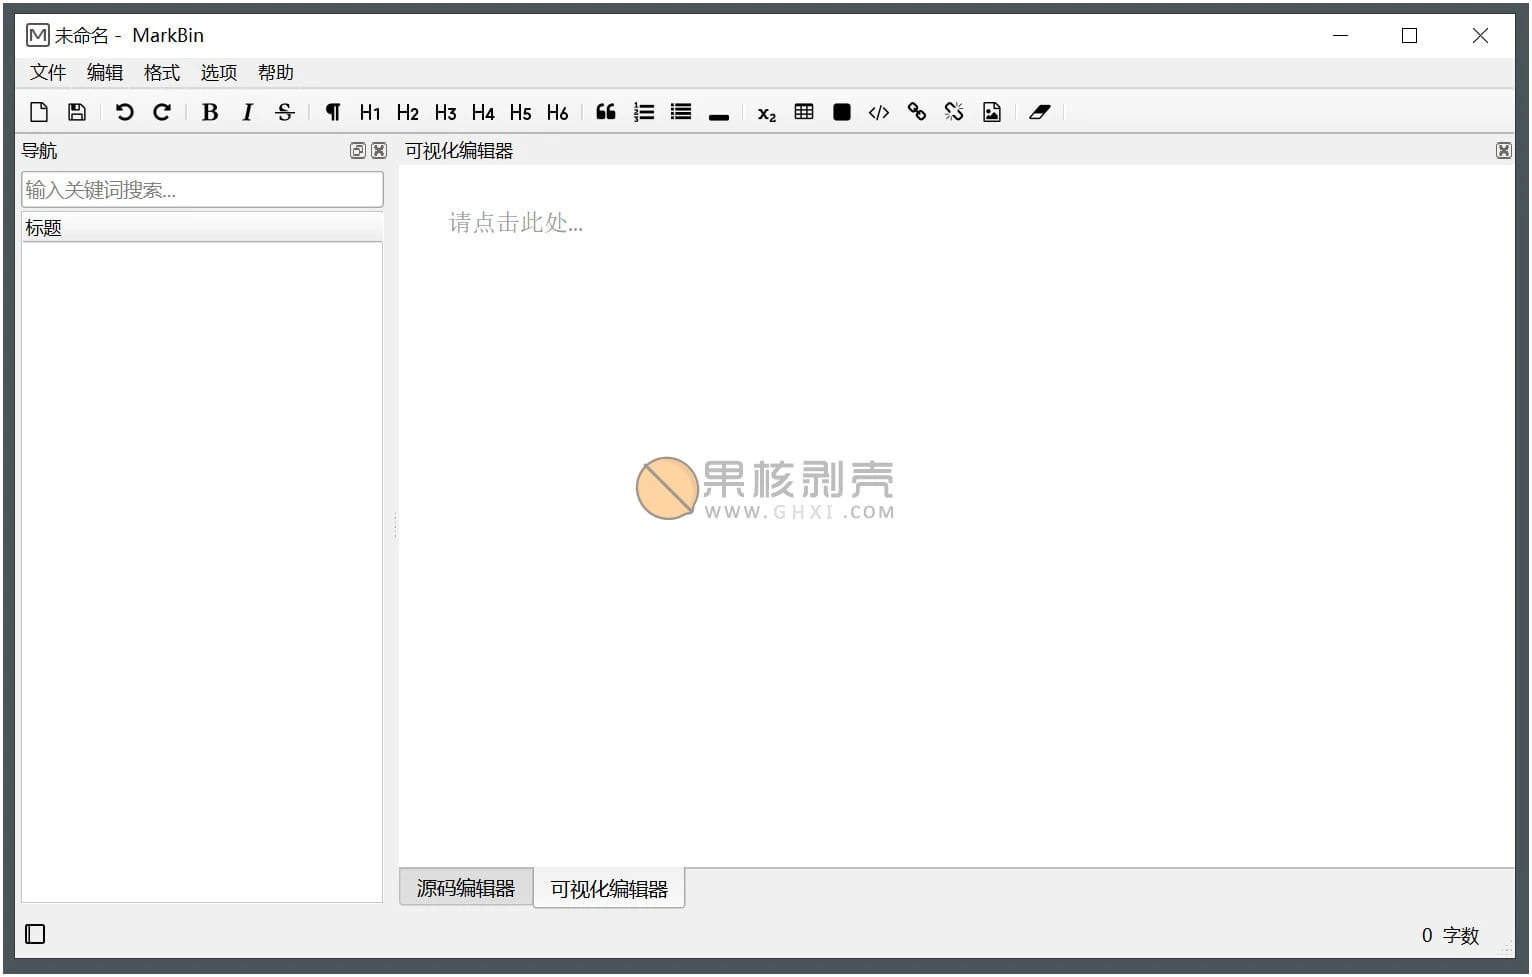The width and height of the screenshot is (1532, 977).
Task: Insert a horizontal rule
Action: pyautogui.click(x=719, y=116)
